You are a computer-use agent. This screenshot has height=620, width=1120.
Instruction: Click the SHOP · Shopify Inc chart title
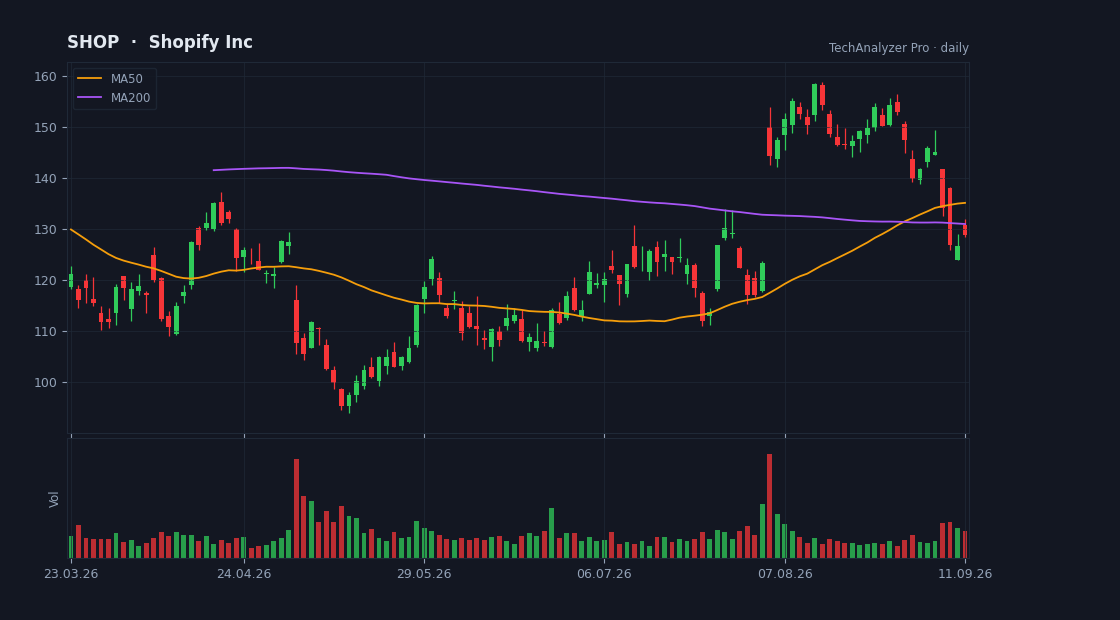click(x=160, y=42)
